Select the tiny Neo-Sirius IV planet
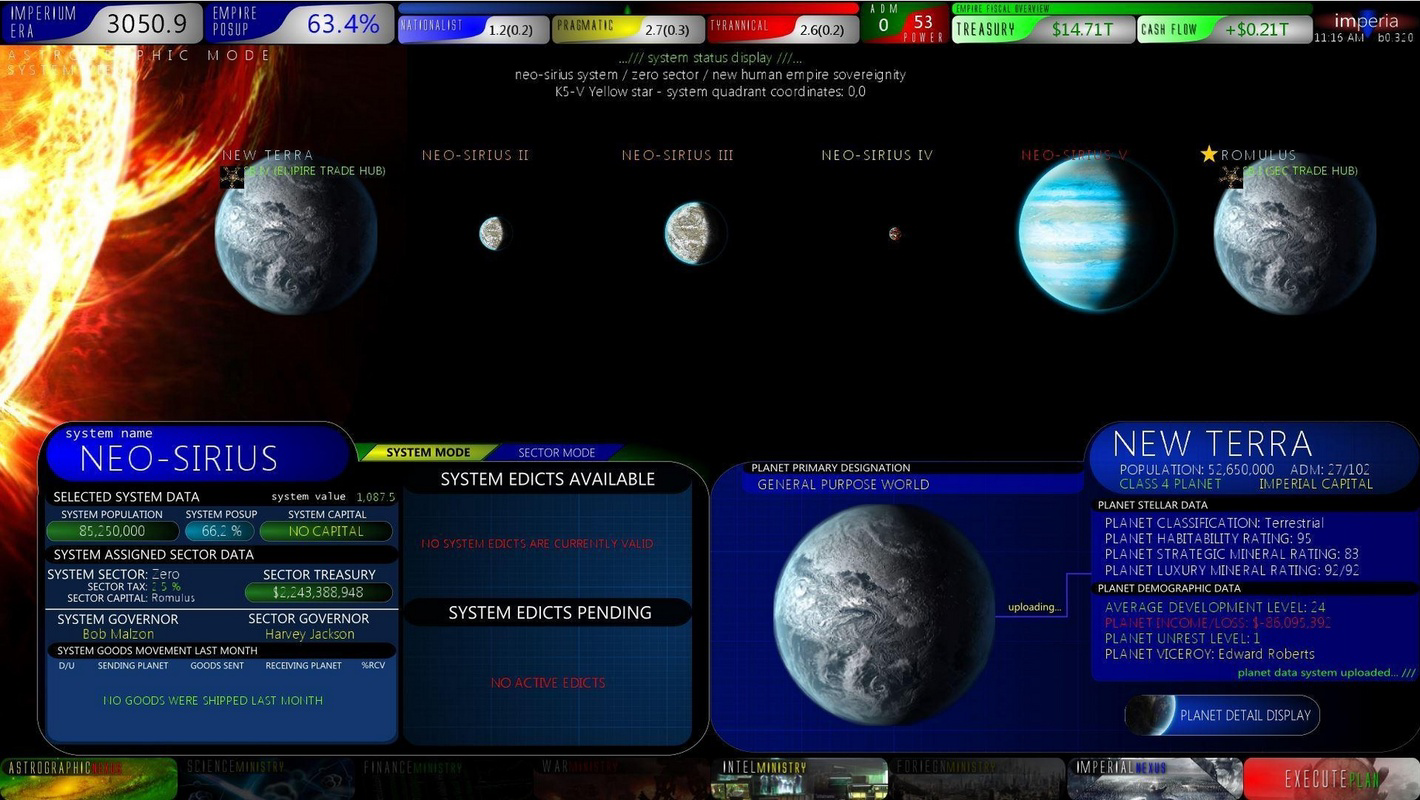Viewport: 1420px width, 800px height. pos(894,234)
